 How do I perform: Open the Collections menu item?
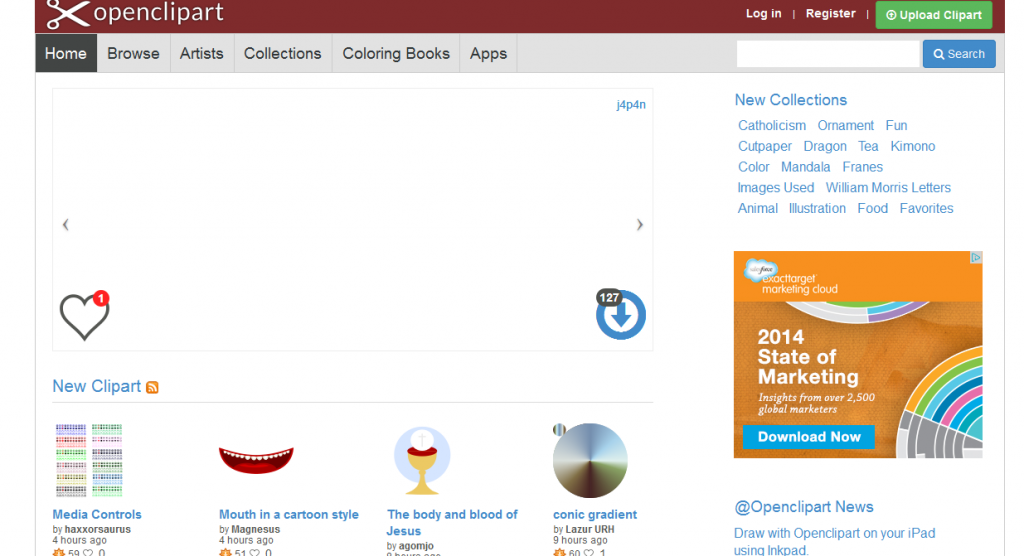(x=283, y=54)
